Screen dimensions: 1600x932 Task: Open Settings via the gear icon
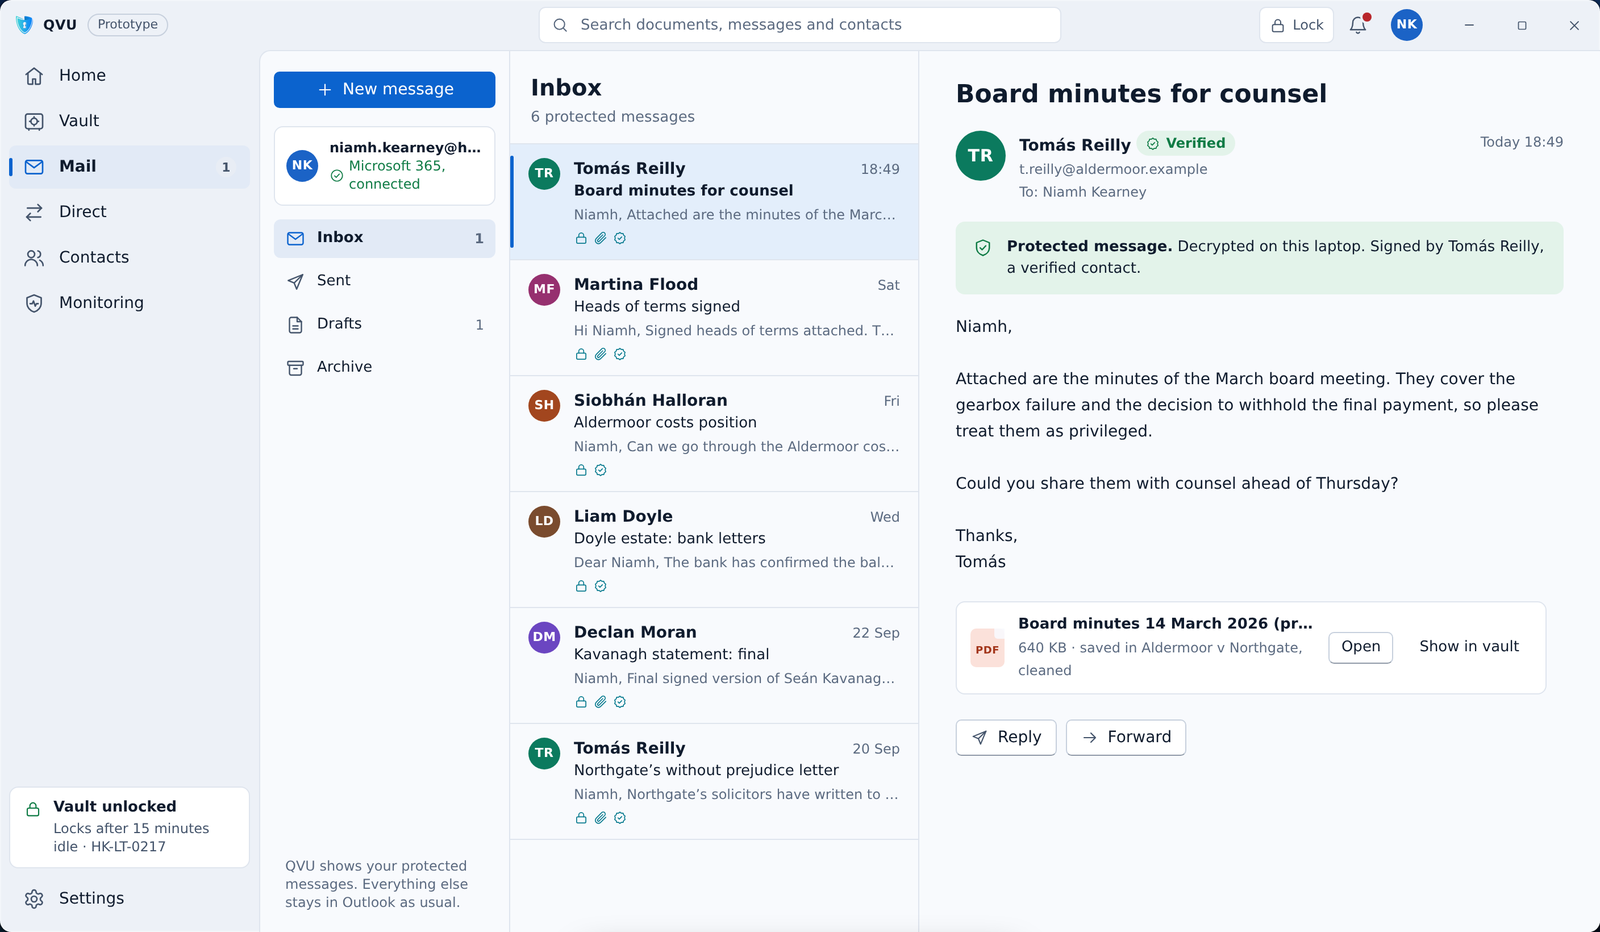point(34,898)
